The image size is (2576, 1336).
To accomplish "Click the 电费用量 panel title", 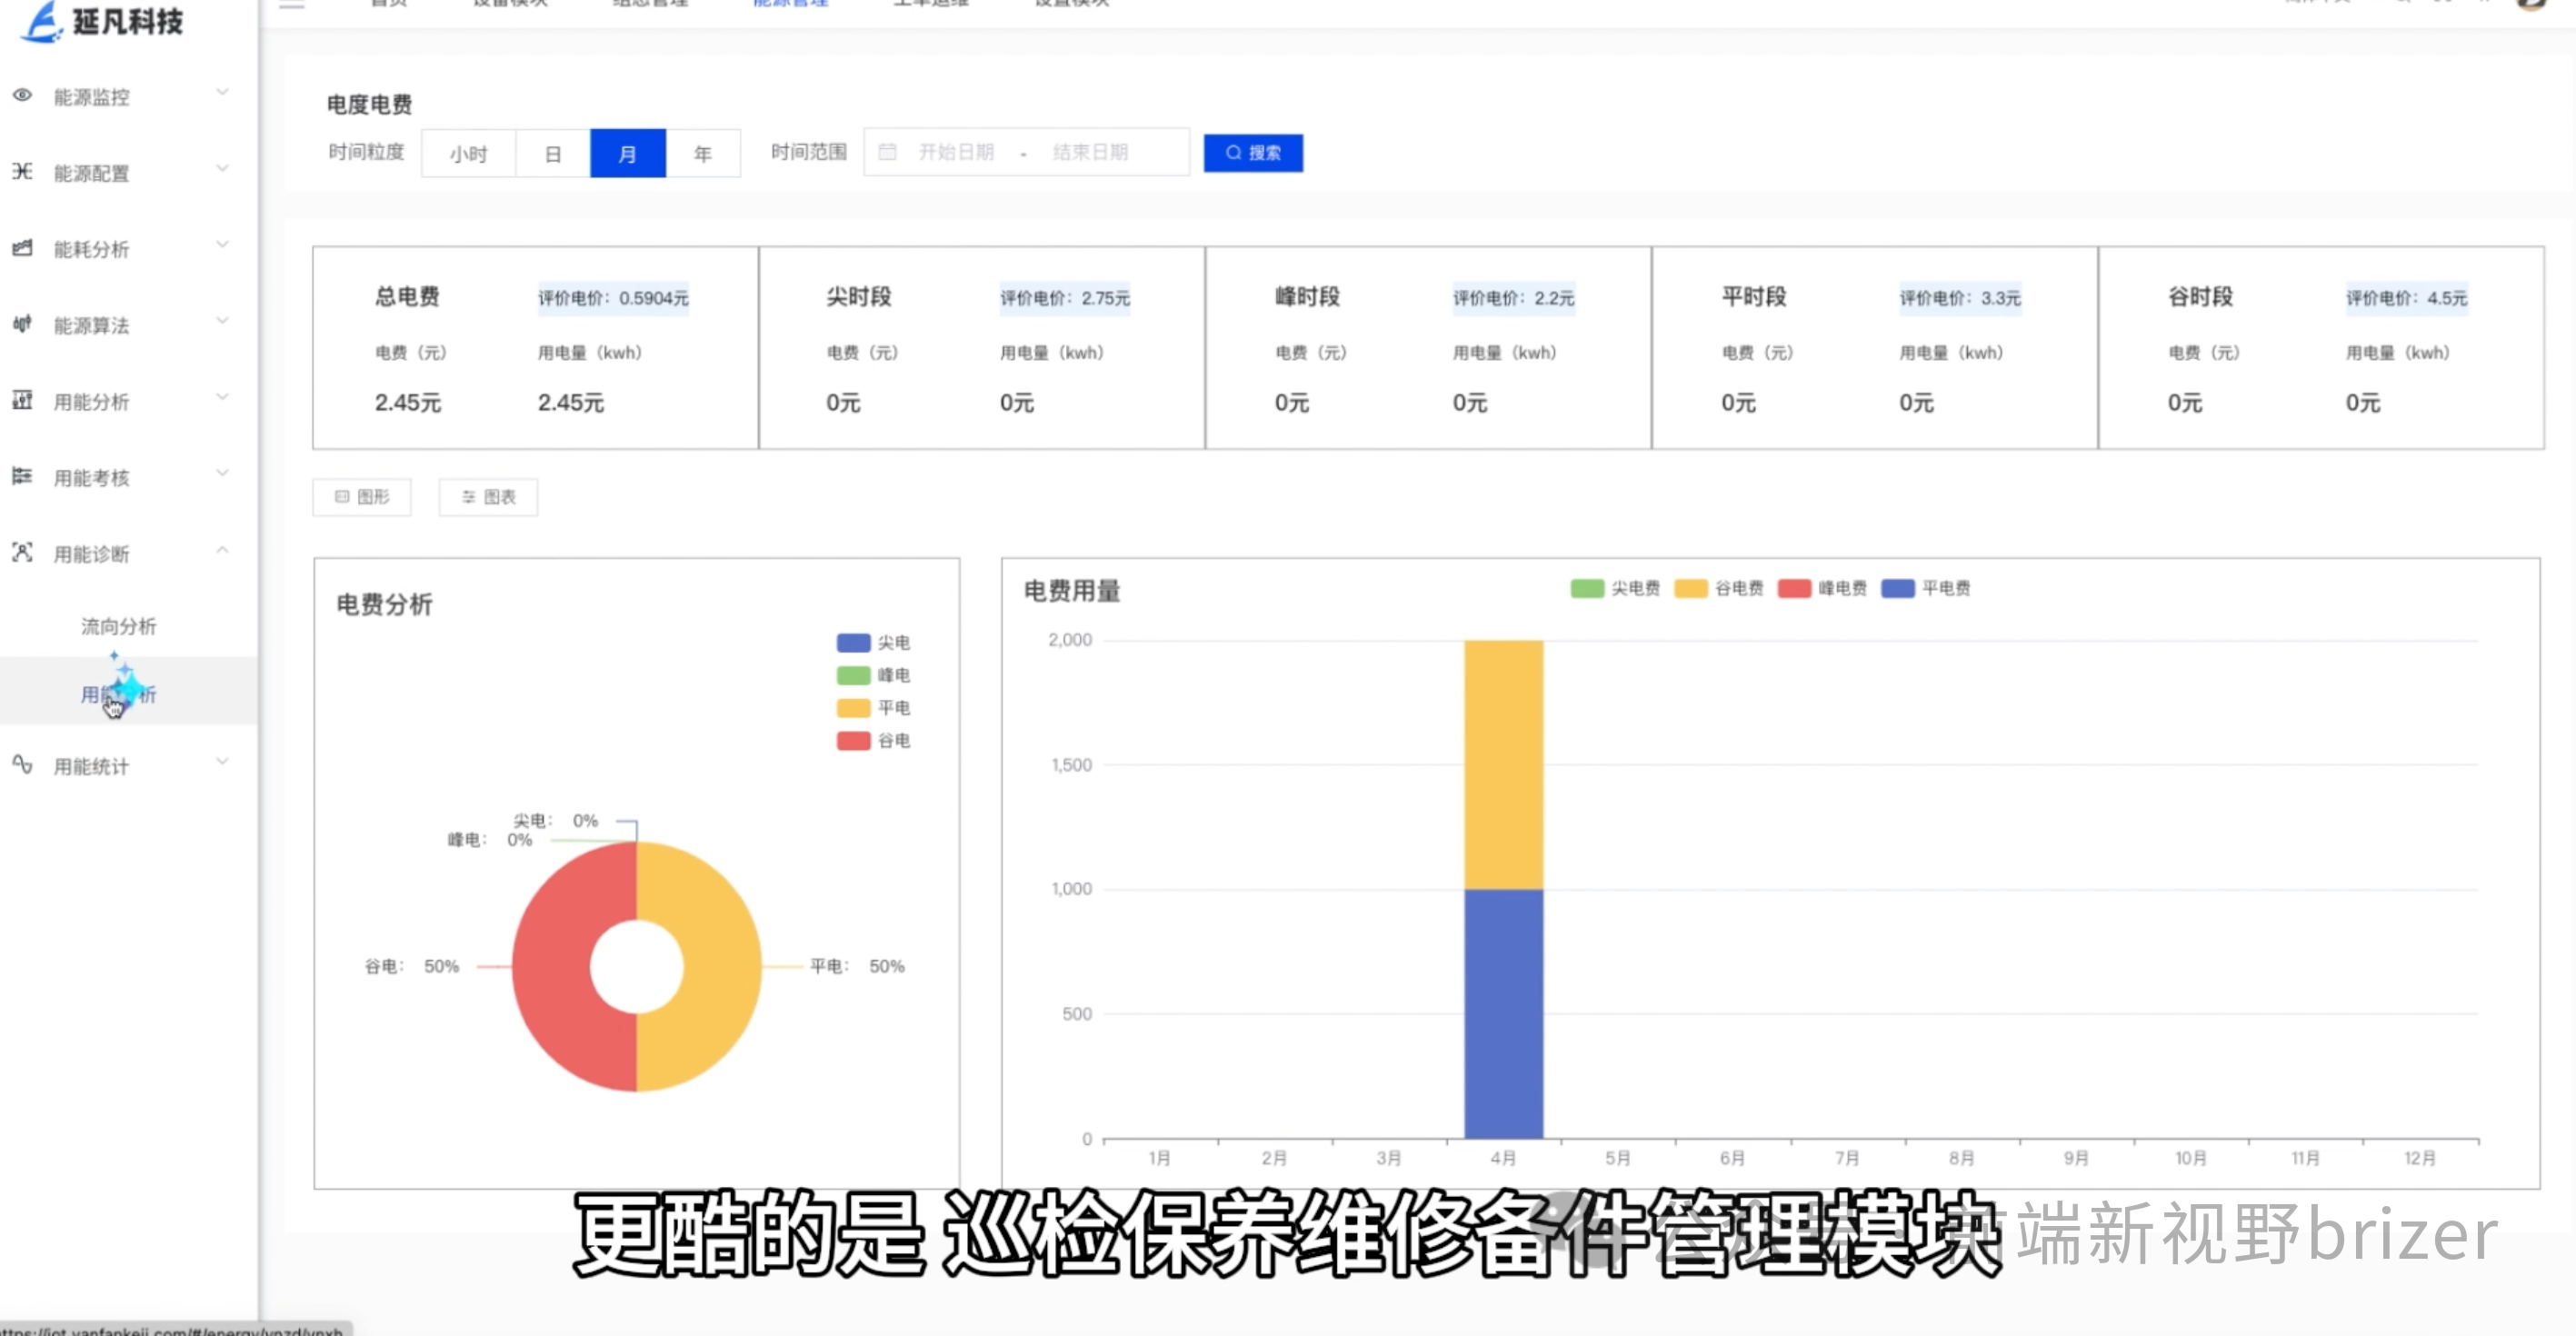I will [x=1071, y=592].
